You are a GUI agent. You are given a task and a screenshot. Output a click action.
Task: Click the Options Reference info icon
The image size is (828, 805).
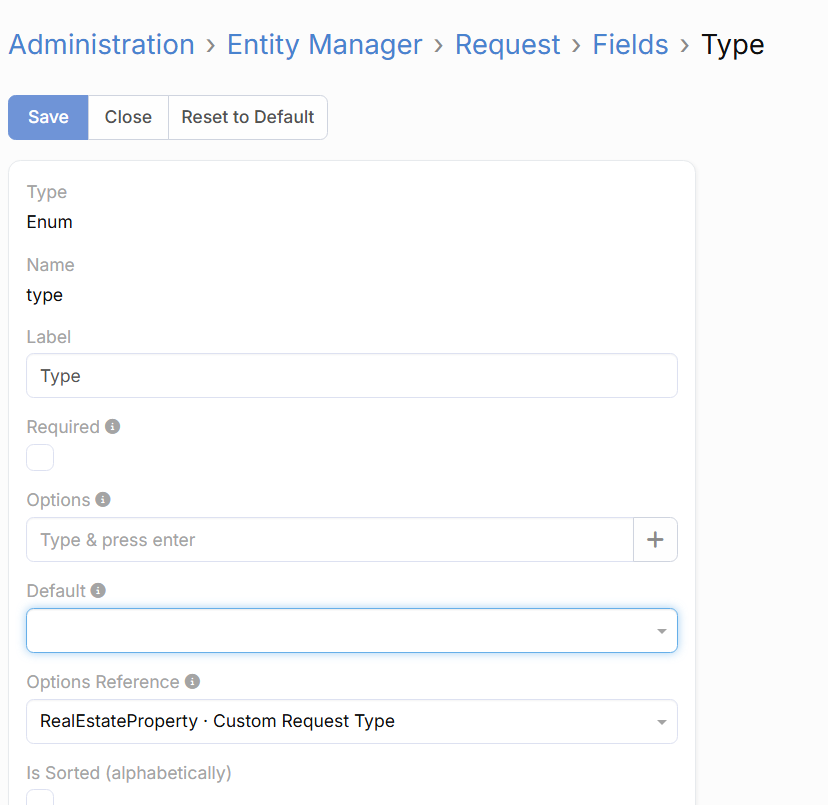coord(192,682)
